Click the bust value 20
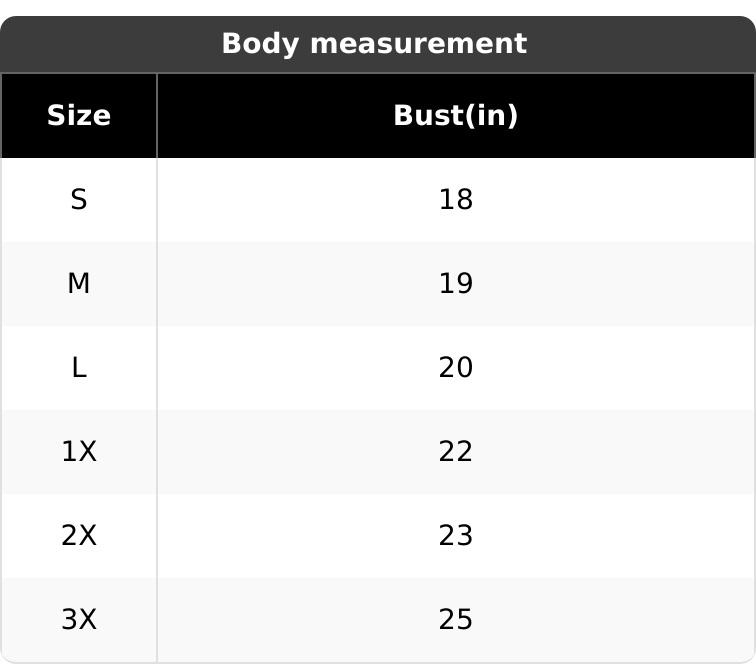Screen dimensions: 756x664 [x=455, y=368]
